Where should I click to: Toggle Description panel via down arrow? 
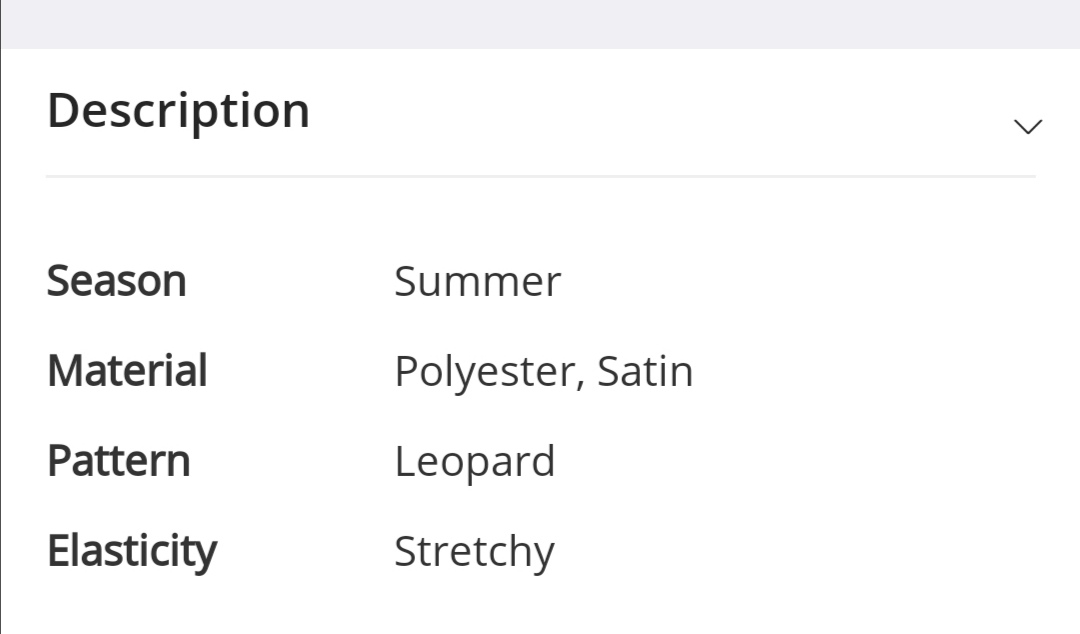coord(1027,126)
